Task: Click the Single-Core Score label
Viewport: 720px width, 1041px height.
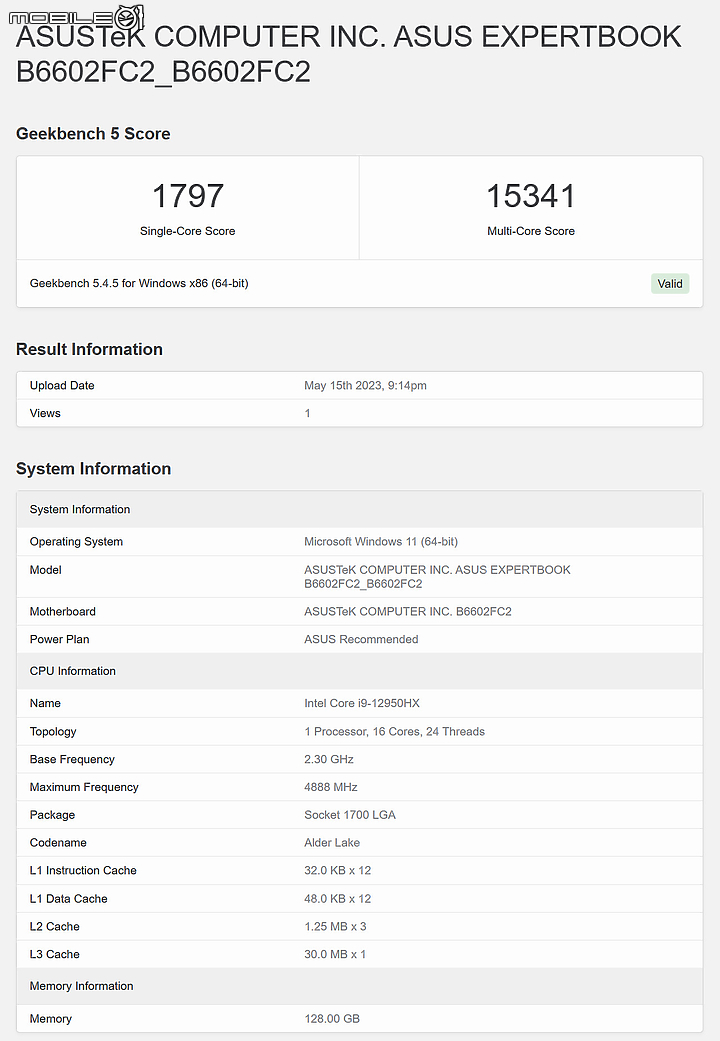Action: pos(187,231)
